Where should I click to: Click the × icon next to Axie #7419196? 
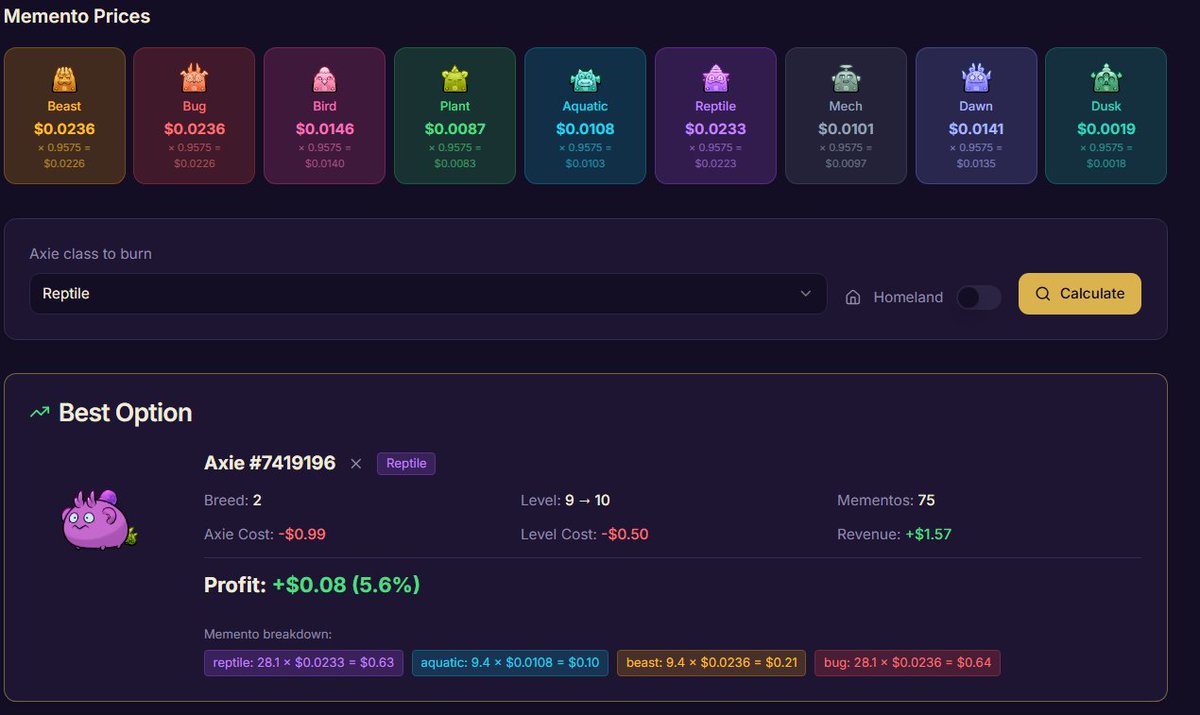tap(356, 464)
